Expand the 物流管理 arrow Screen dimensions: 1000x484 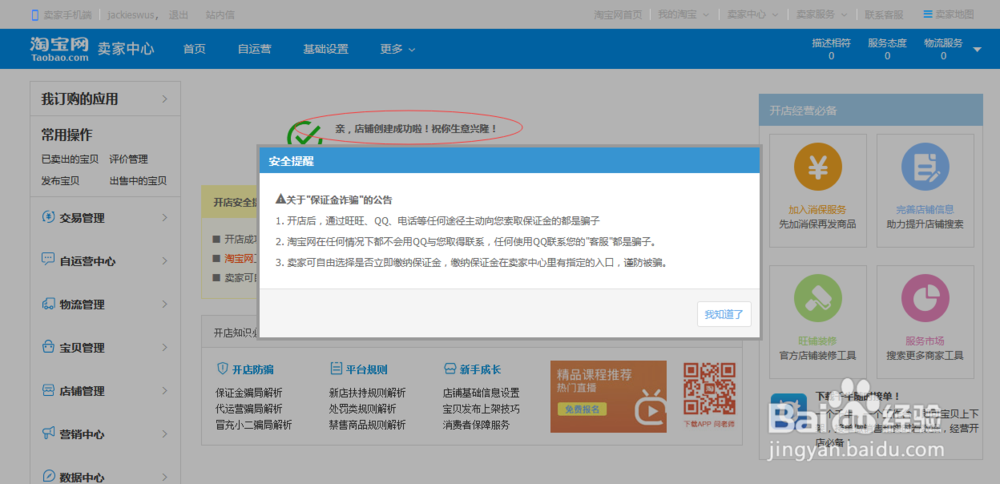(165, 304)
